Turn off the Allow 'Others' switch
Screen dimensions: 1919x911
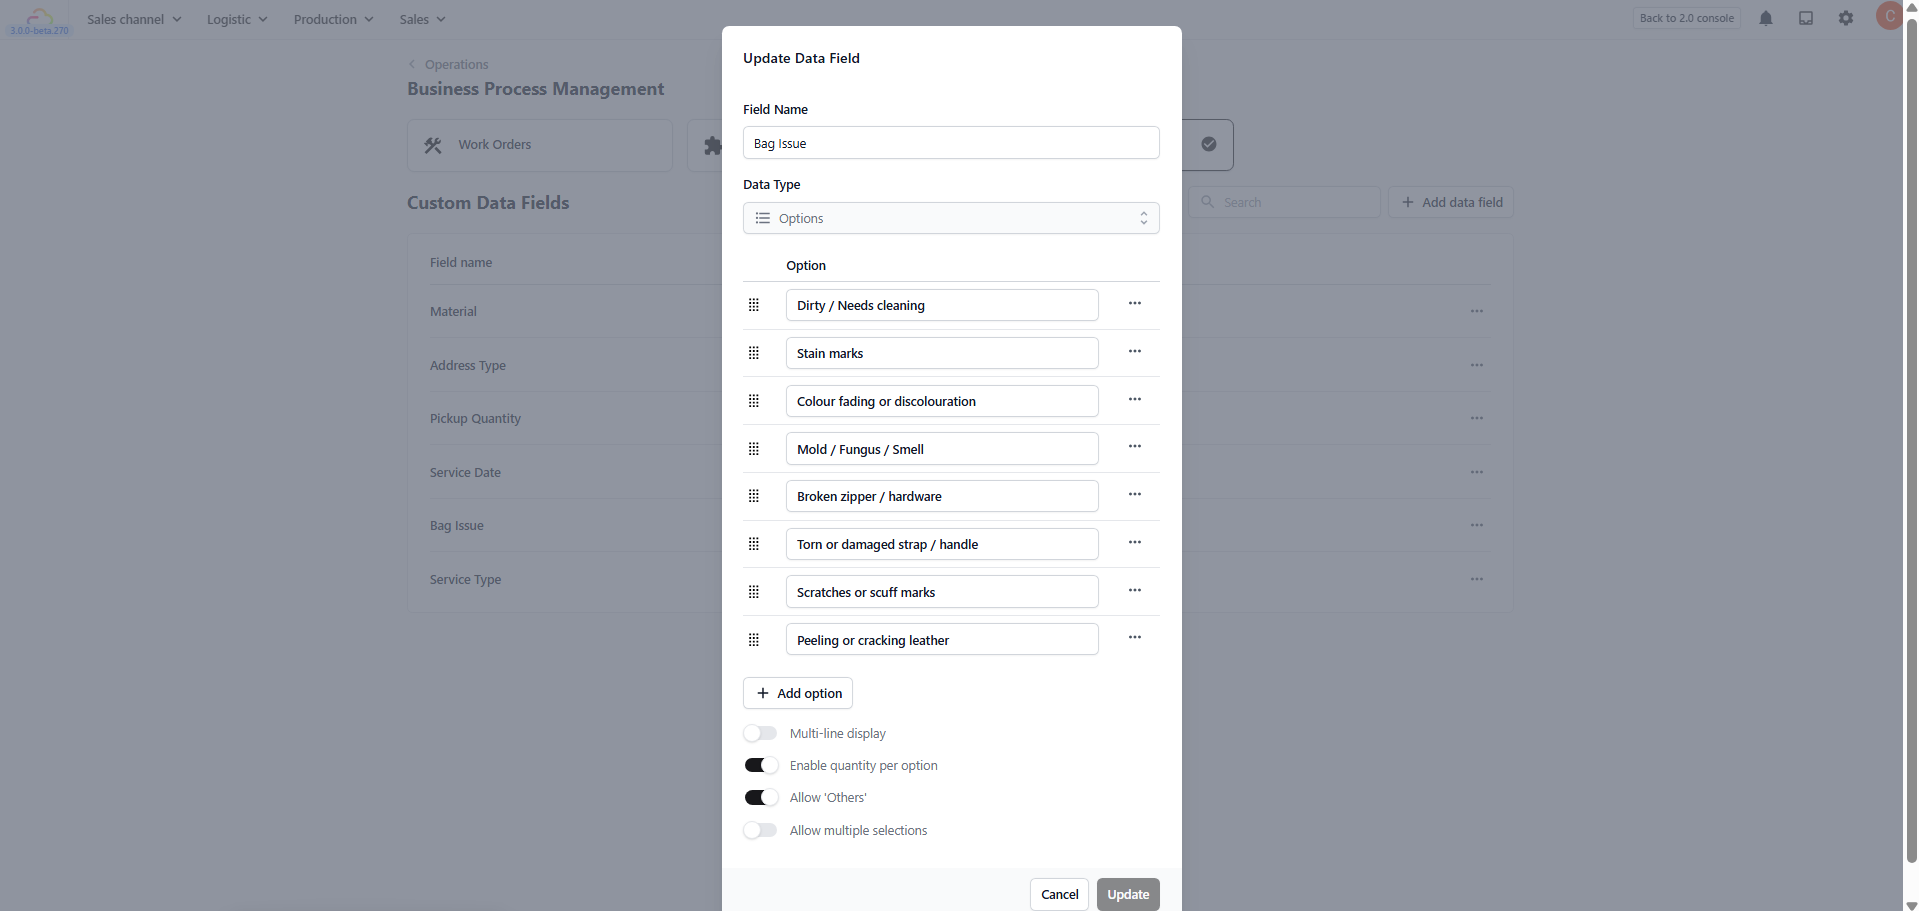(760, 797)
